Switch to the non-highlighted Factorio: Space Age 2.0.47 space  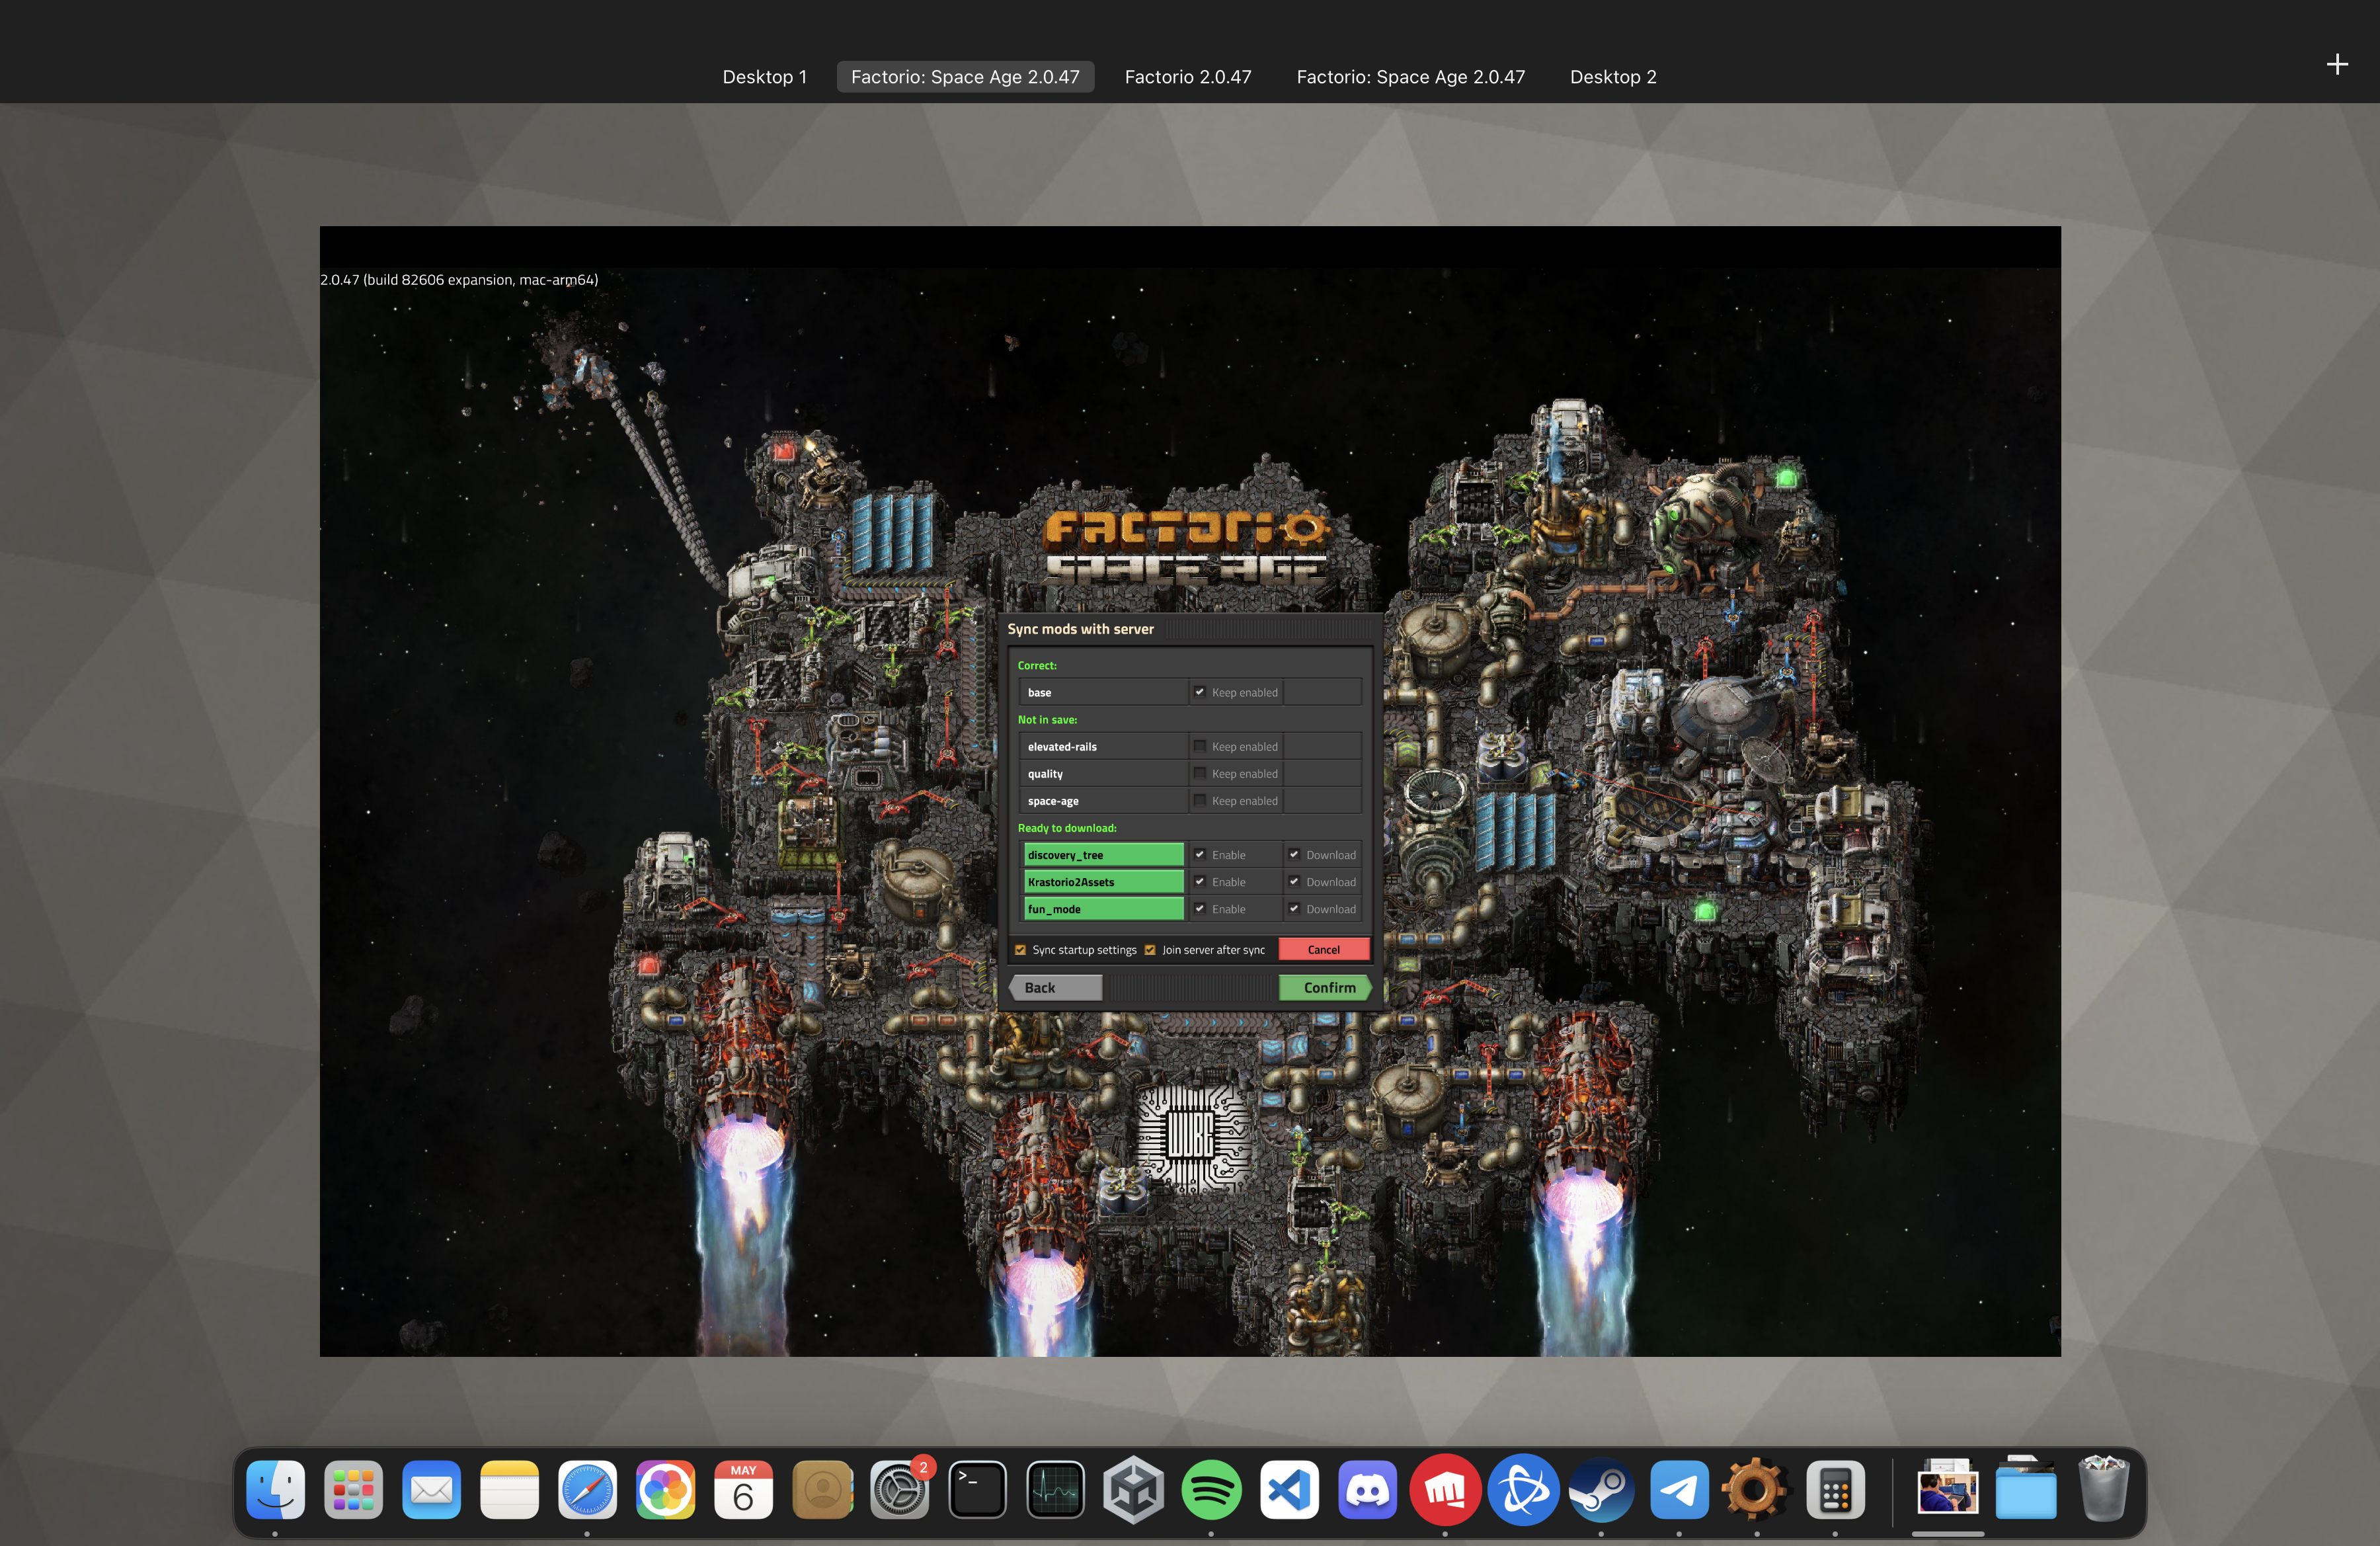(x=1410, y=77)
